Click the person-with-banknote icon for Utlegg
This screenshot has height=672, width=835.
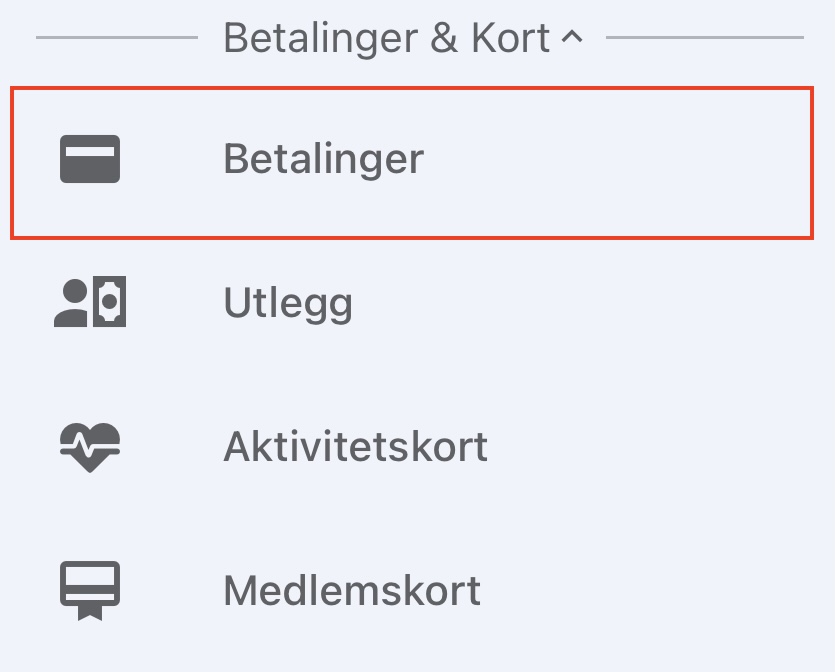pyautogui.click(x=90, y=303)
